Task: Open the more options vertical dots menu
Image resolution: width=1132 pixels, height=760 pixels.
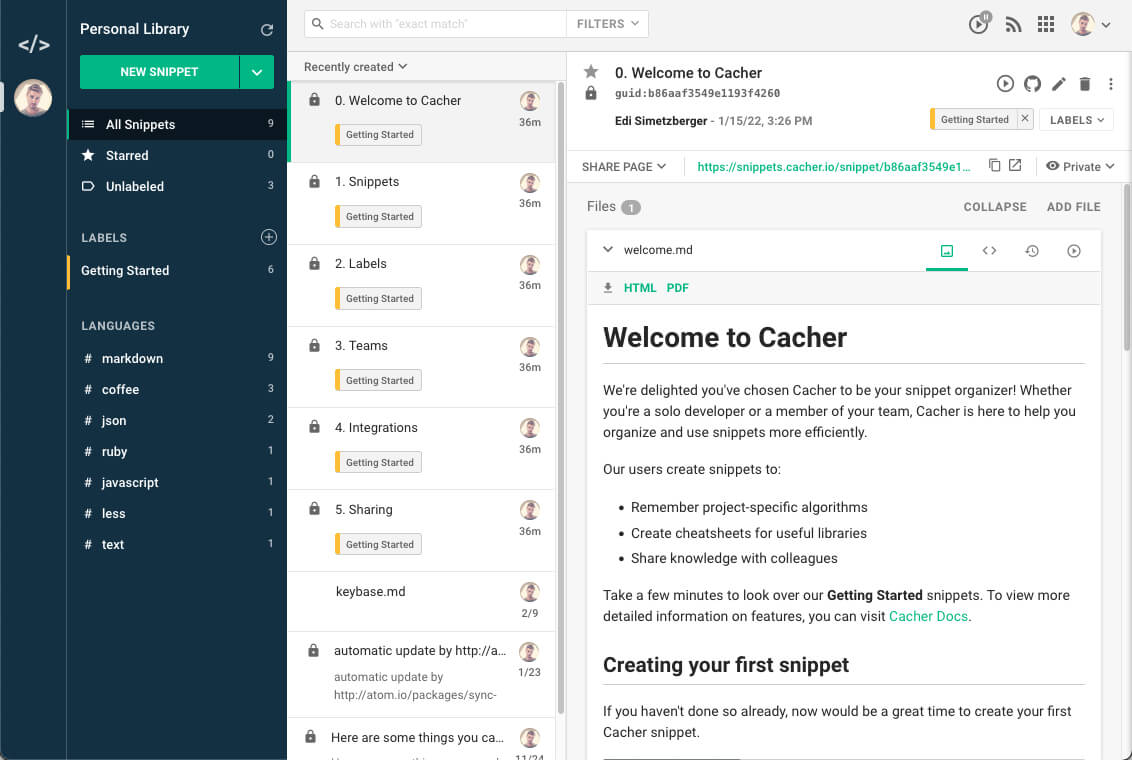Action: [1110, 84]
